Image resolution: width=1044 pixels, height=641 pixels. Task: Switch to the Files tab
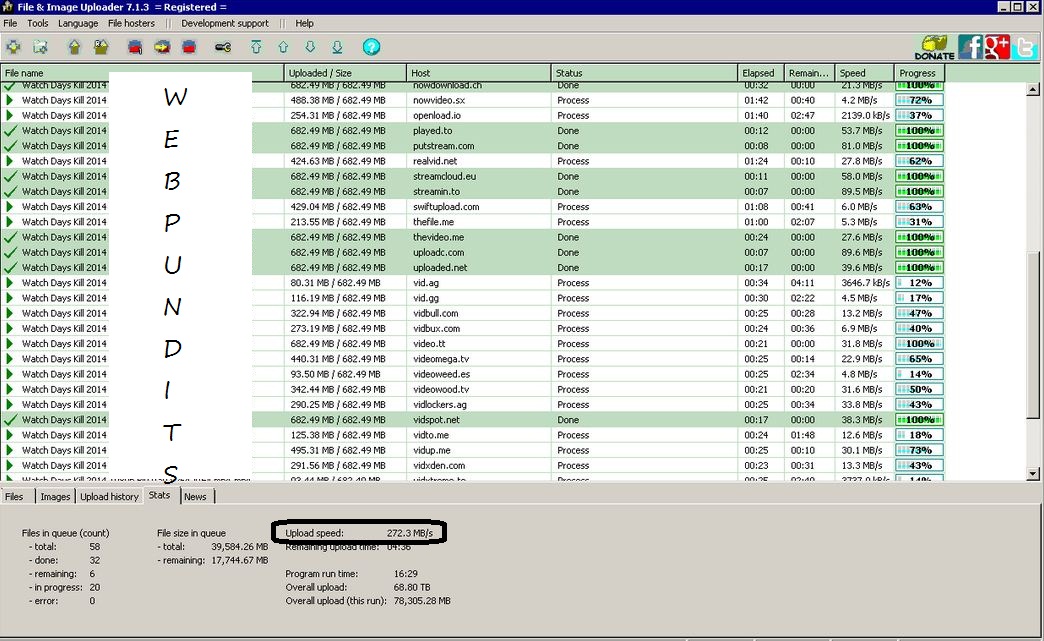point(15,497)
